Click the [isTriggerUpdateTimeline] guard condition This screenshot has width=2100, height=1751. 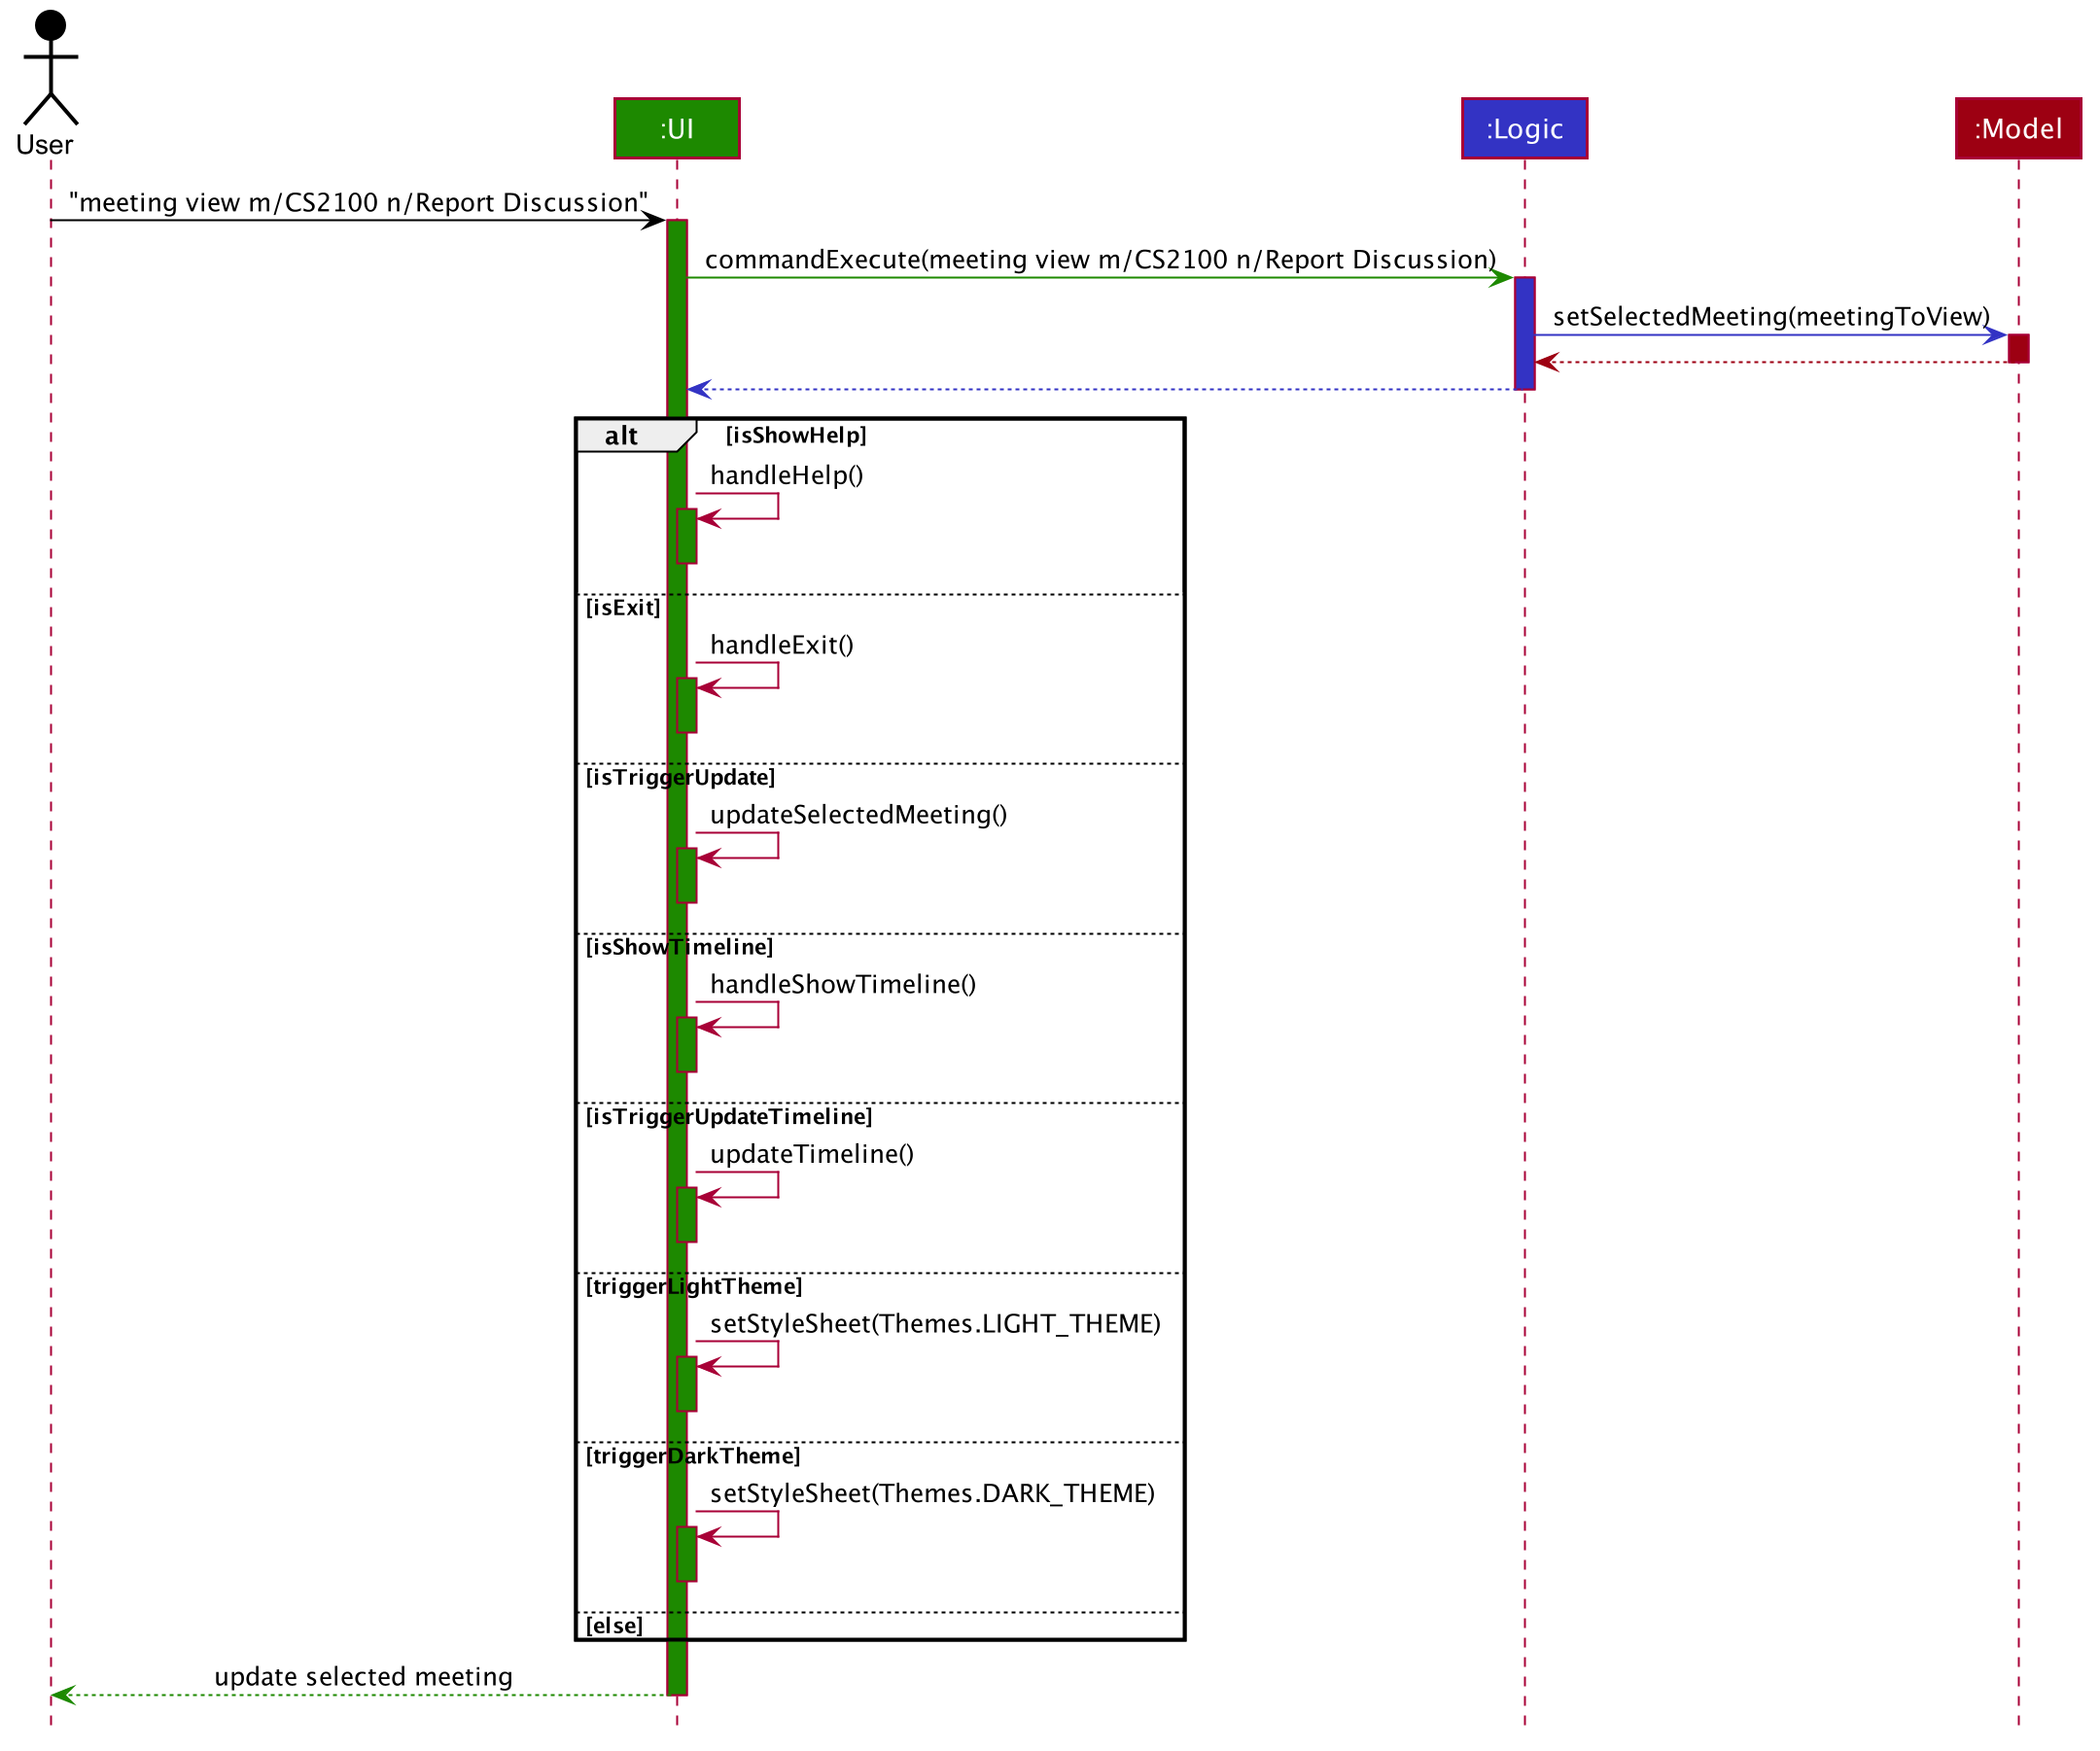point(729,1117)
